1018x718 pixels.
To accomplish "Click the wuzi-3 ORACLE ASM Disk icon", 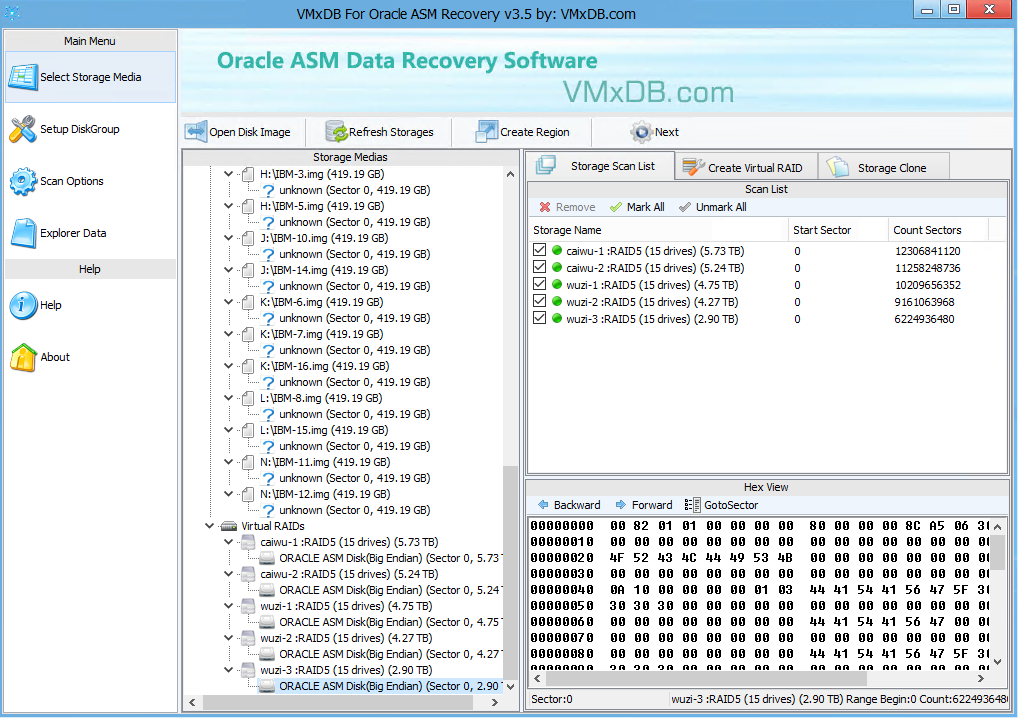I will click(267, 686).
